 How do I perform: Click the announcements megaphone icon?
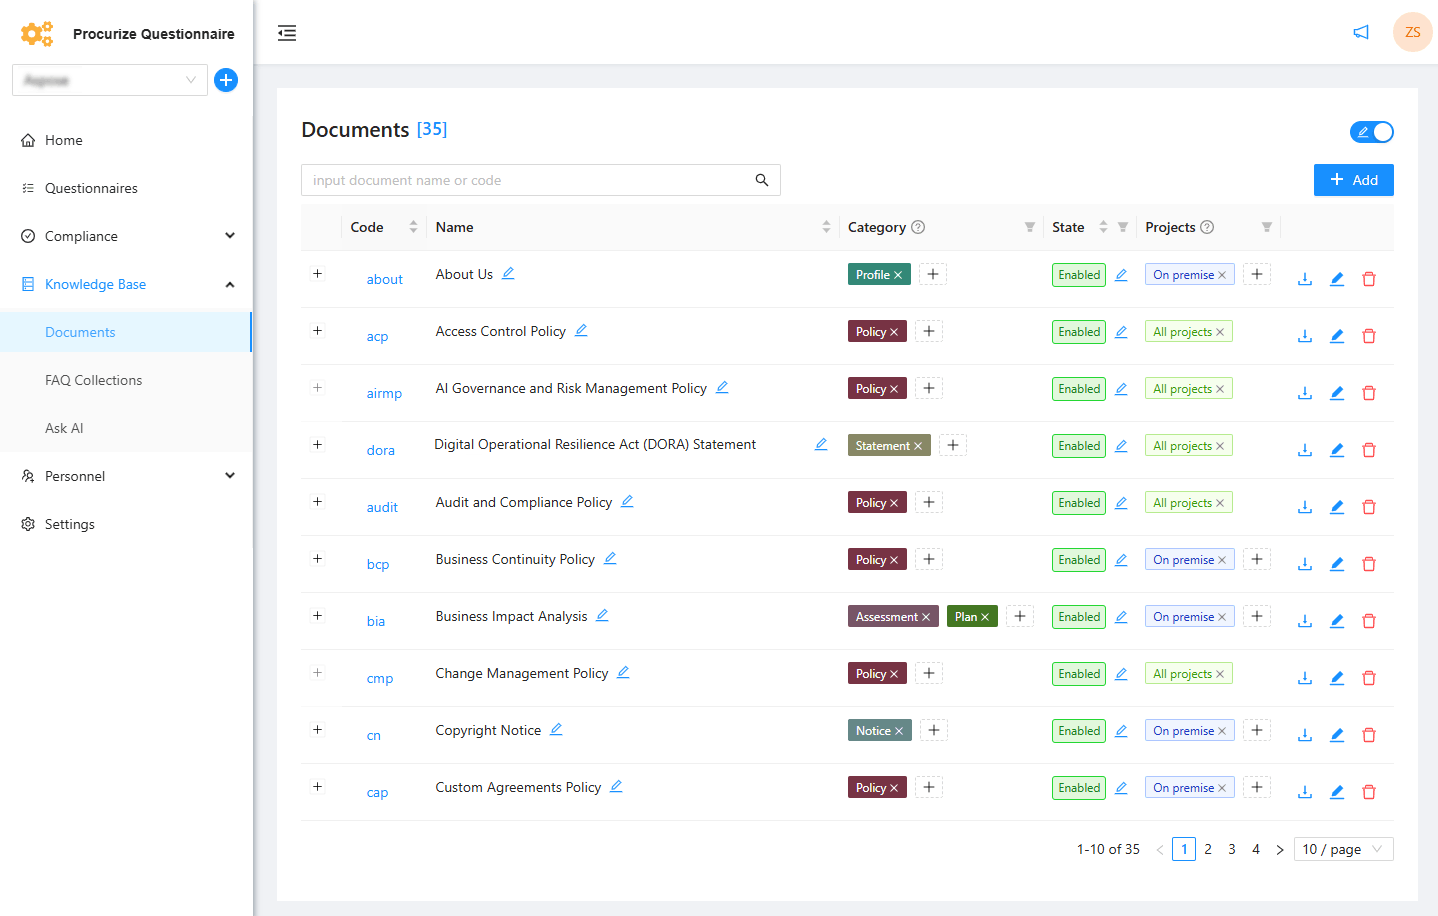point(1361,33)
